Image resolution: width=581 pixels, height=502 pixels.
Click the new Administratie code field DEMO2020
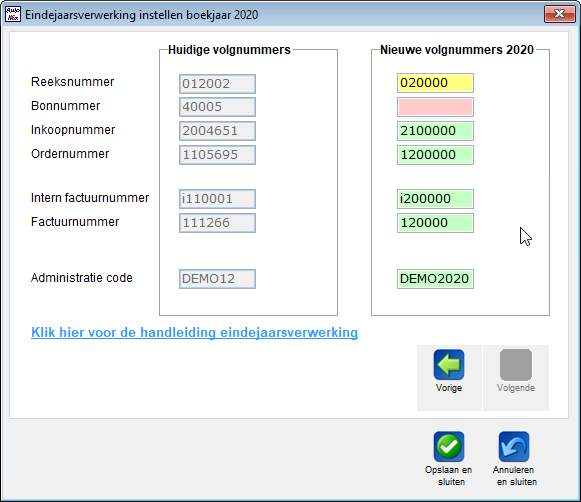[435, 279]
